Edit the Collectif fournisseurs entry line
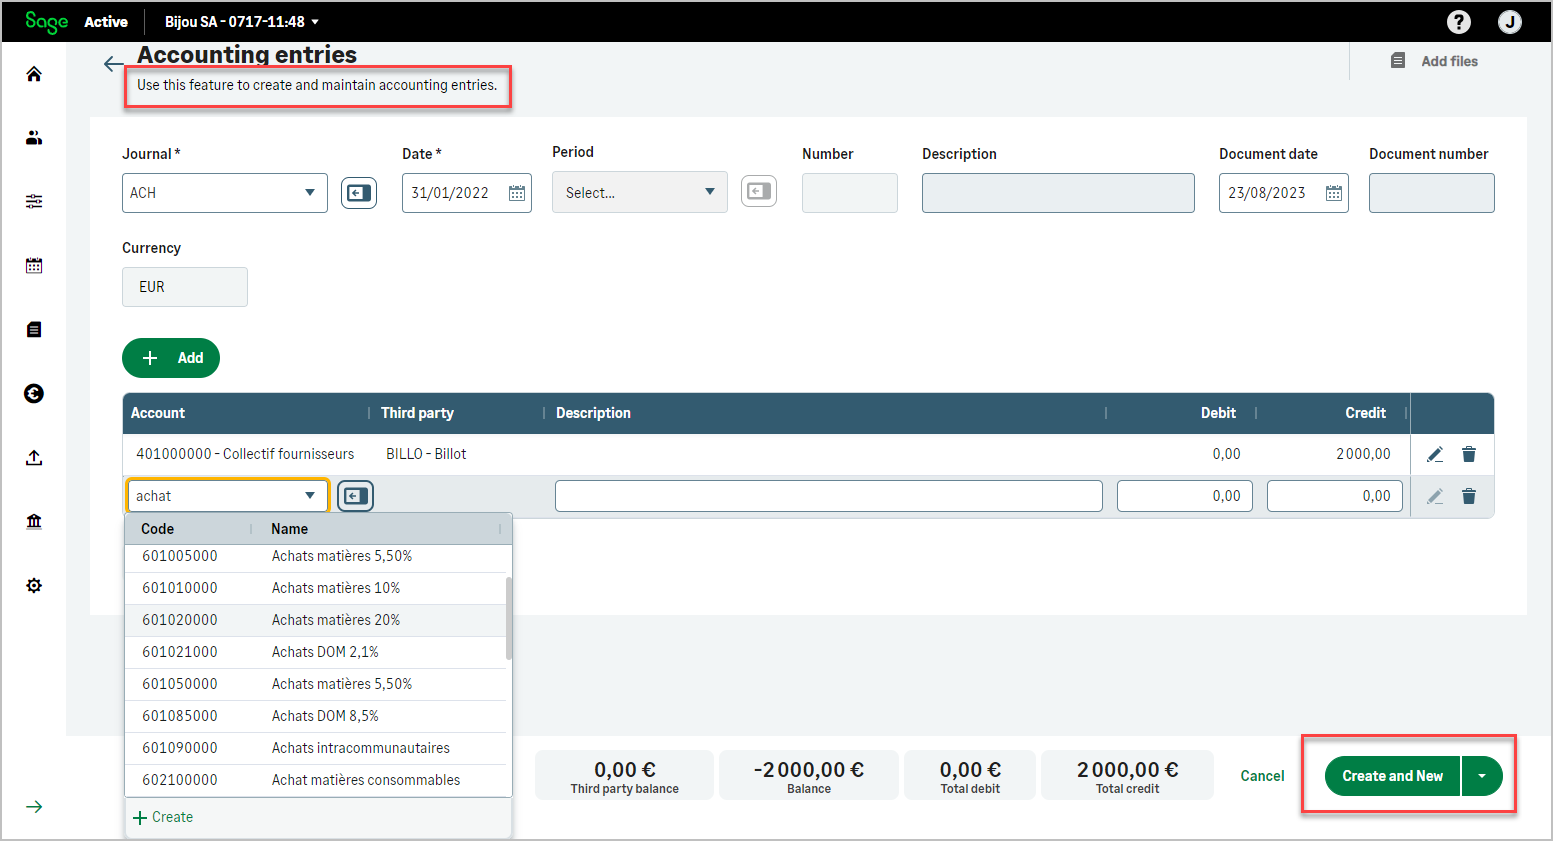1553x841 pixels. (x=1435, y=454)
